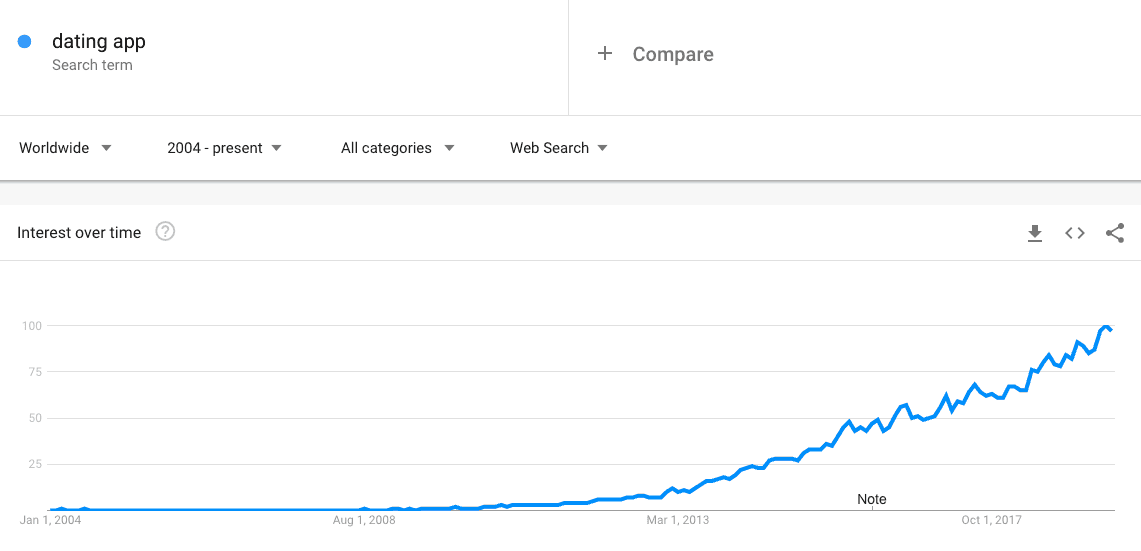Download the chart data as CSV
Image resolution: width=1141 pixels, height=551 pixels.
(1035, 233)
